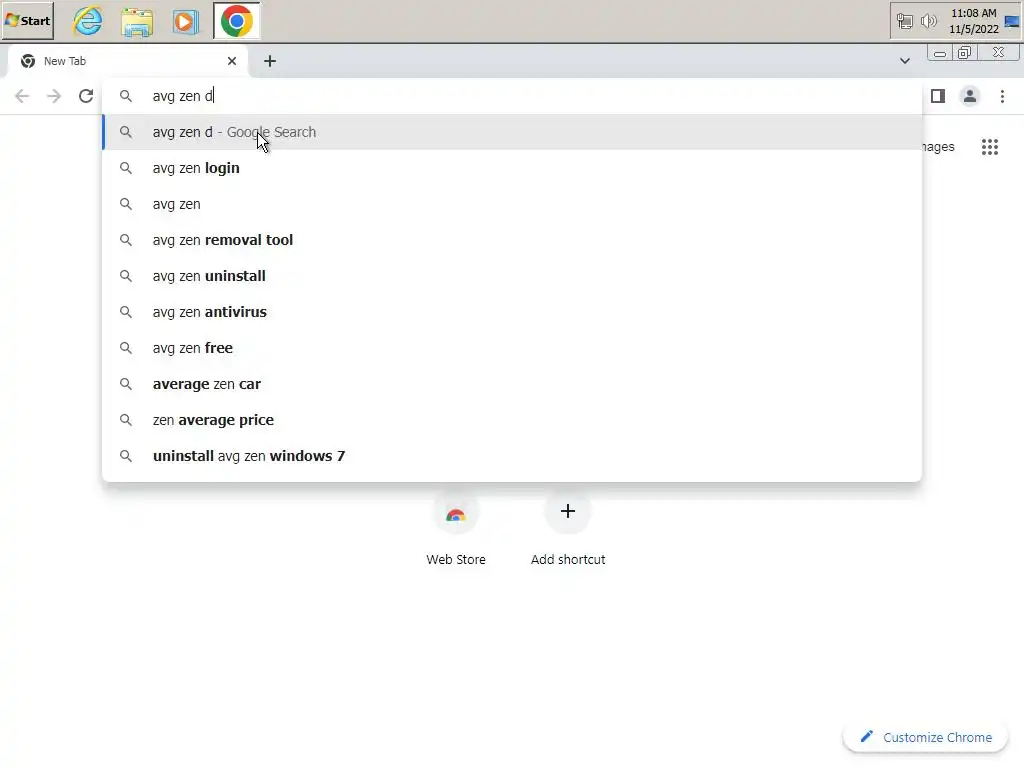Image resolution: width=1024 pixels, height=768 pixels.
Task: Click the Show desktop tray icon
Action: [1012, 22]
